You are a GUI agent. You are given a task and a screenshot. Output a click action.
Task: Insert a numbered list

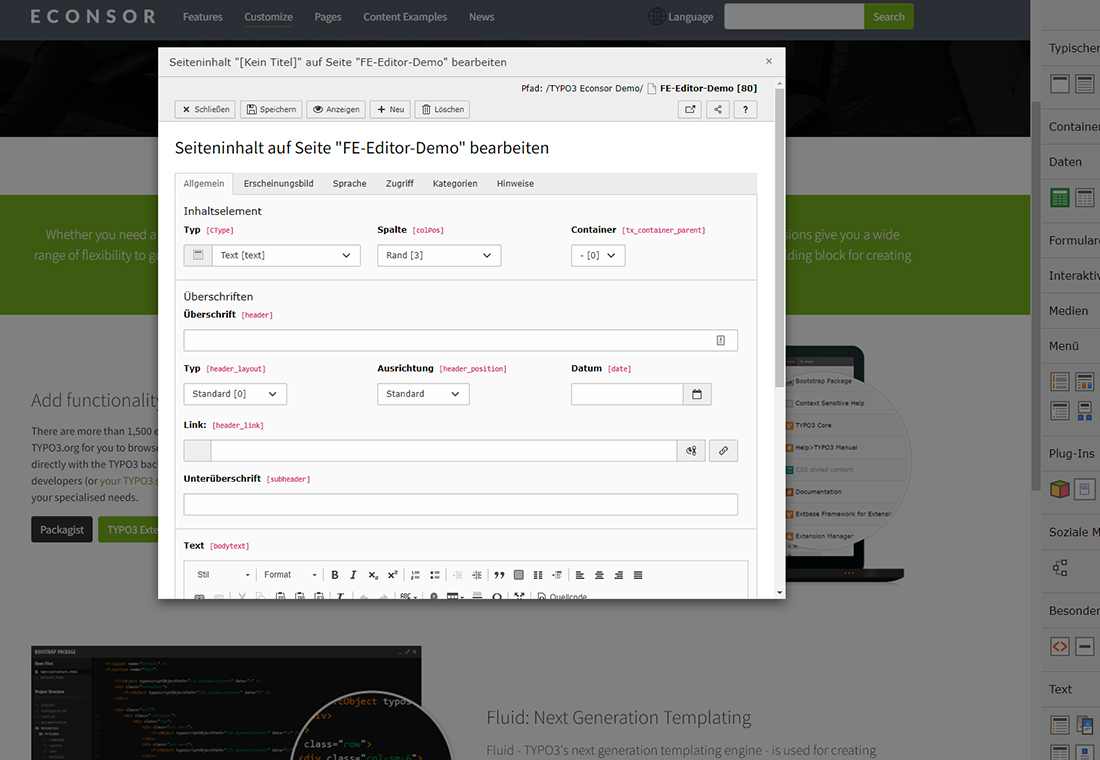pos(415,575)
